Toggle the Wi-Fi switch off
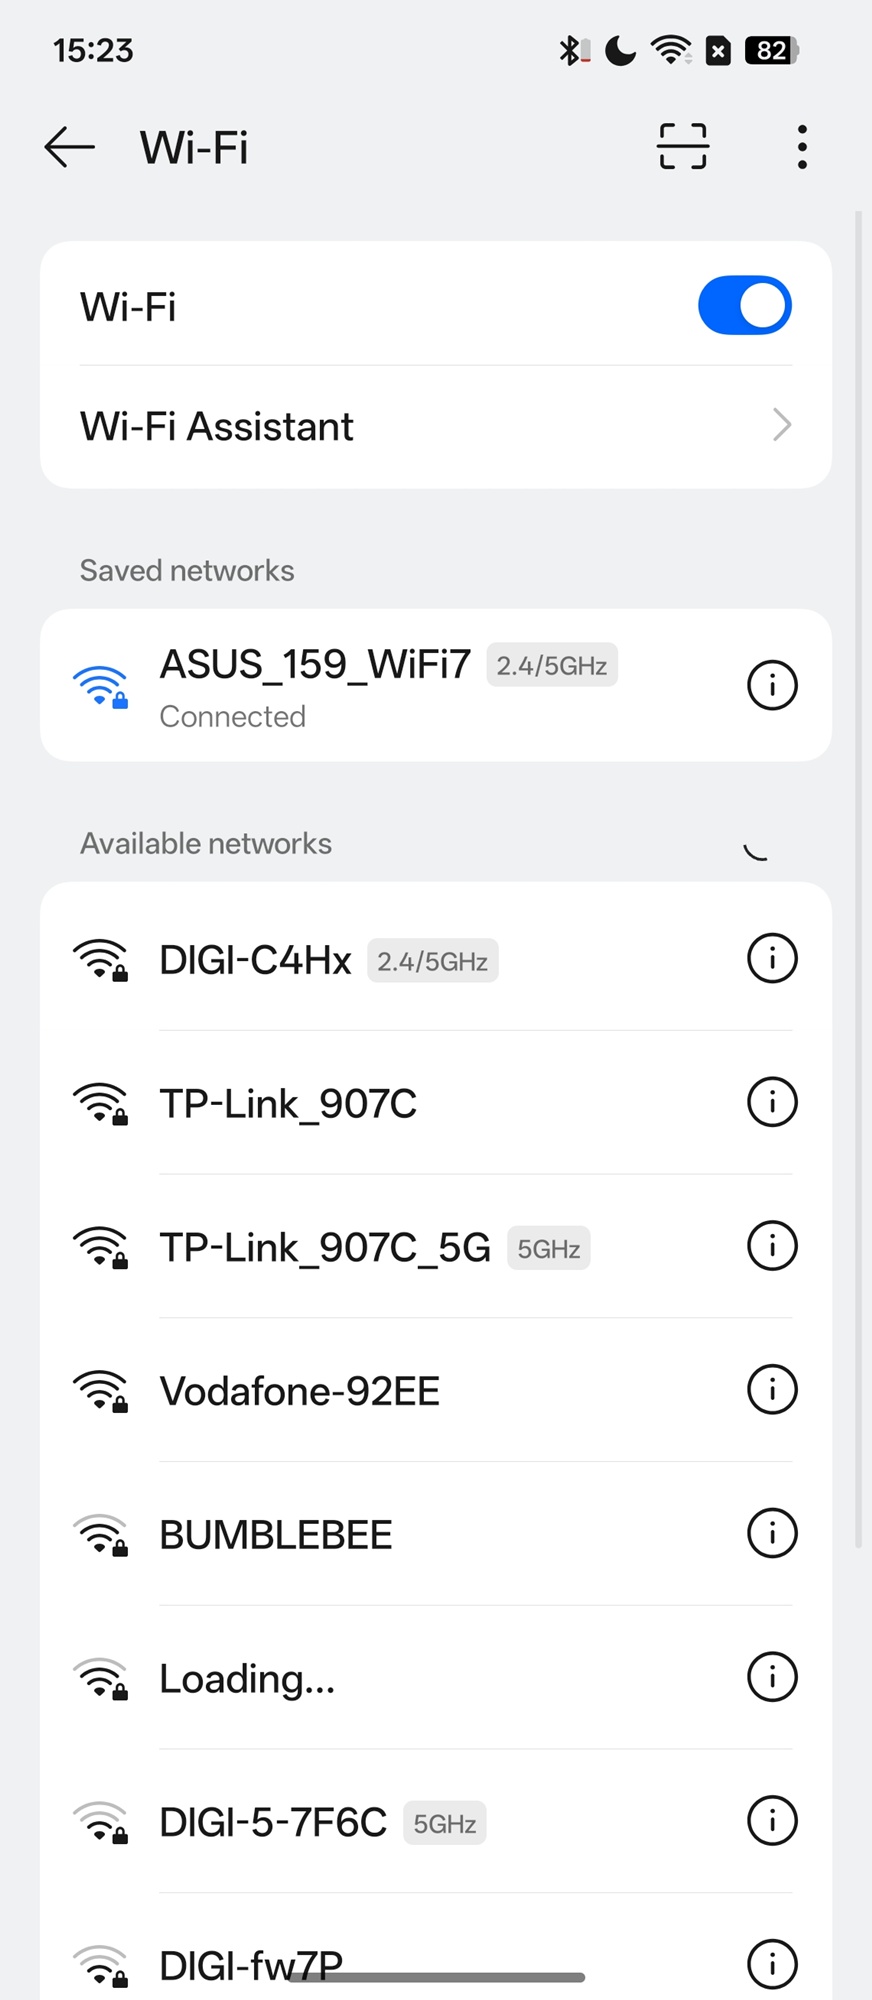872x2000 pixels. click(744, 306)
